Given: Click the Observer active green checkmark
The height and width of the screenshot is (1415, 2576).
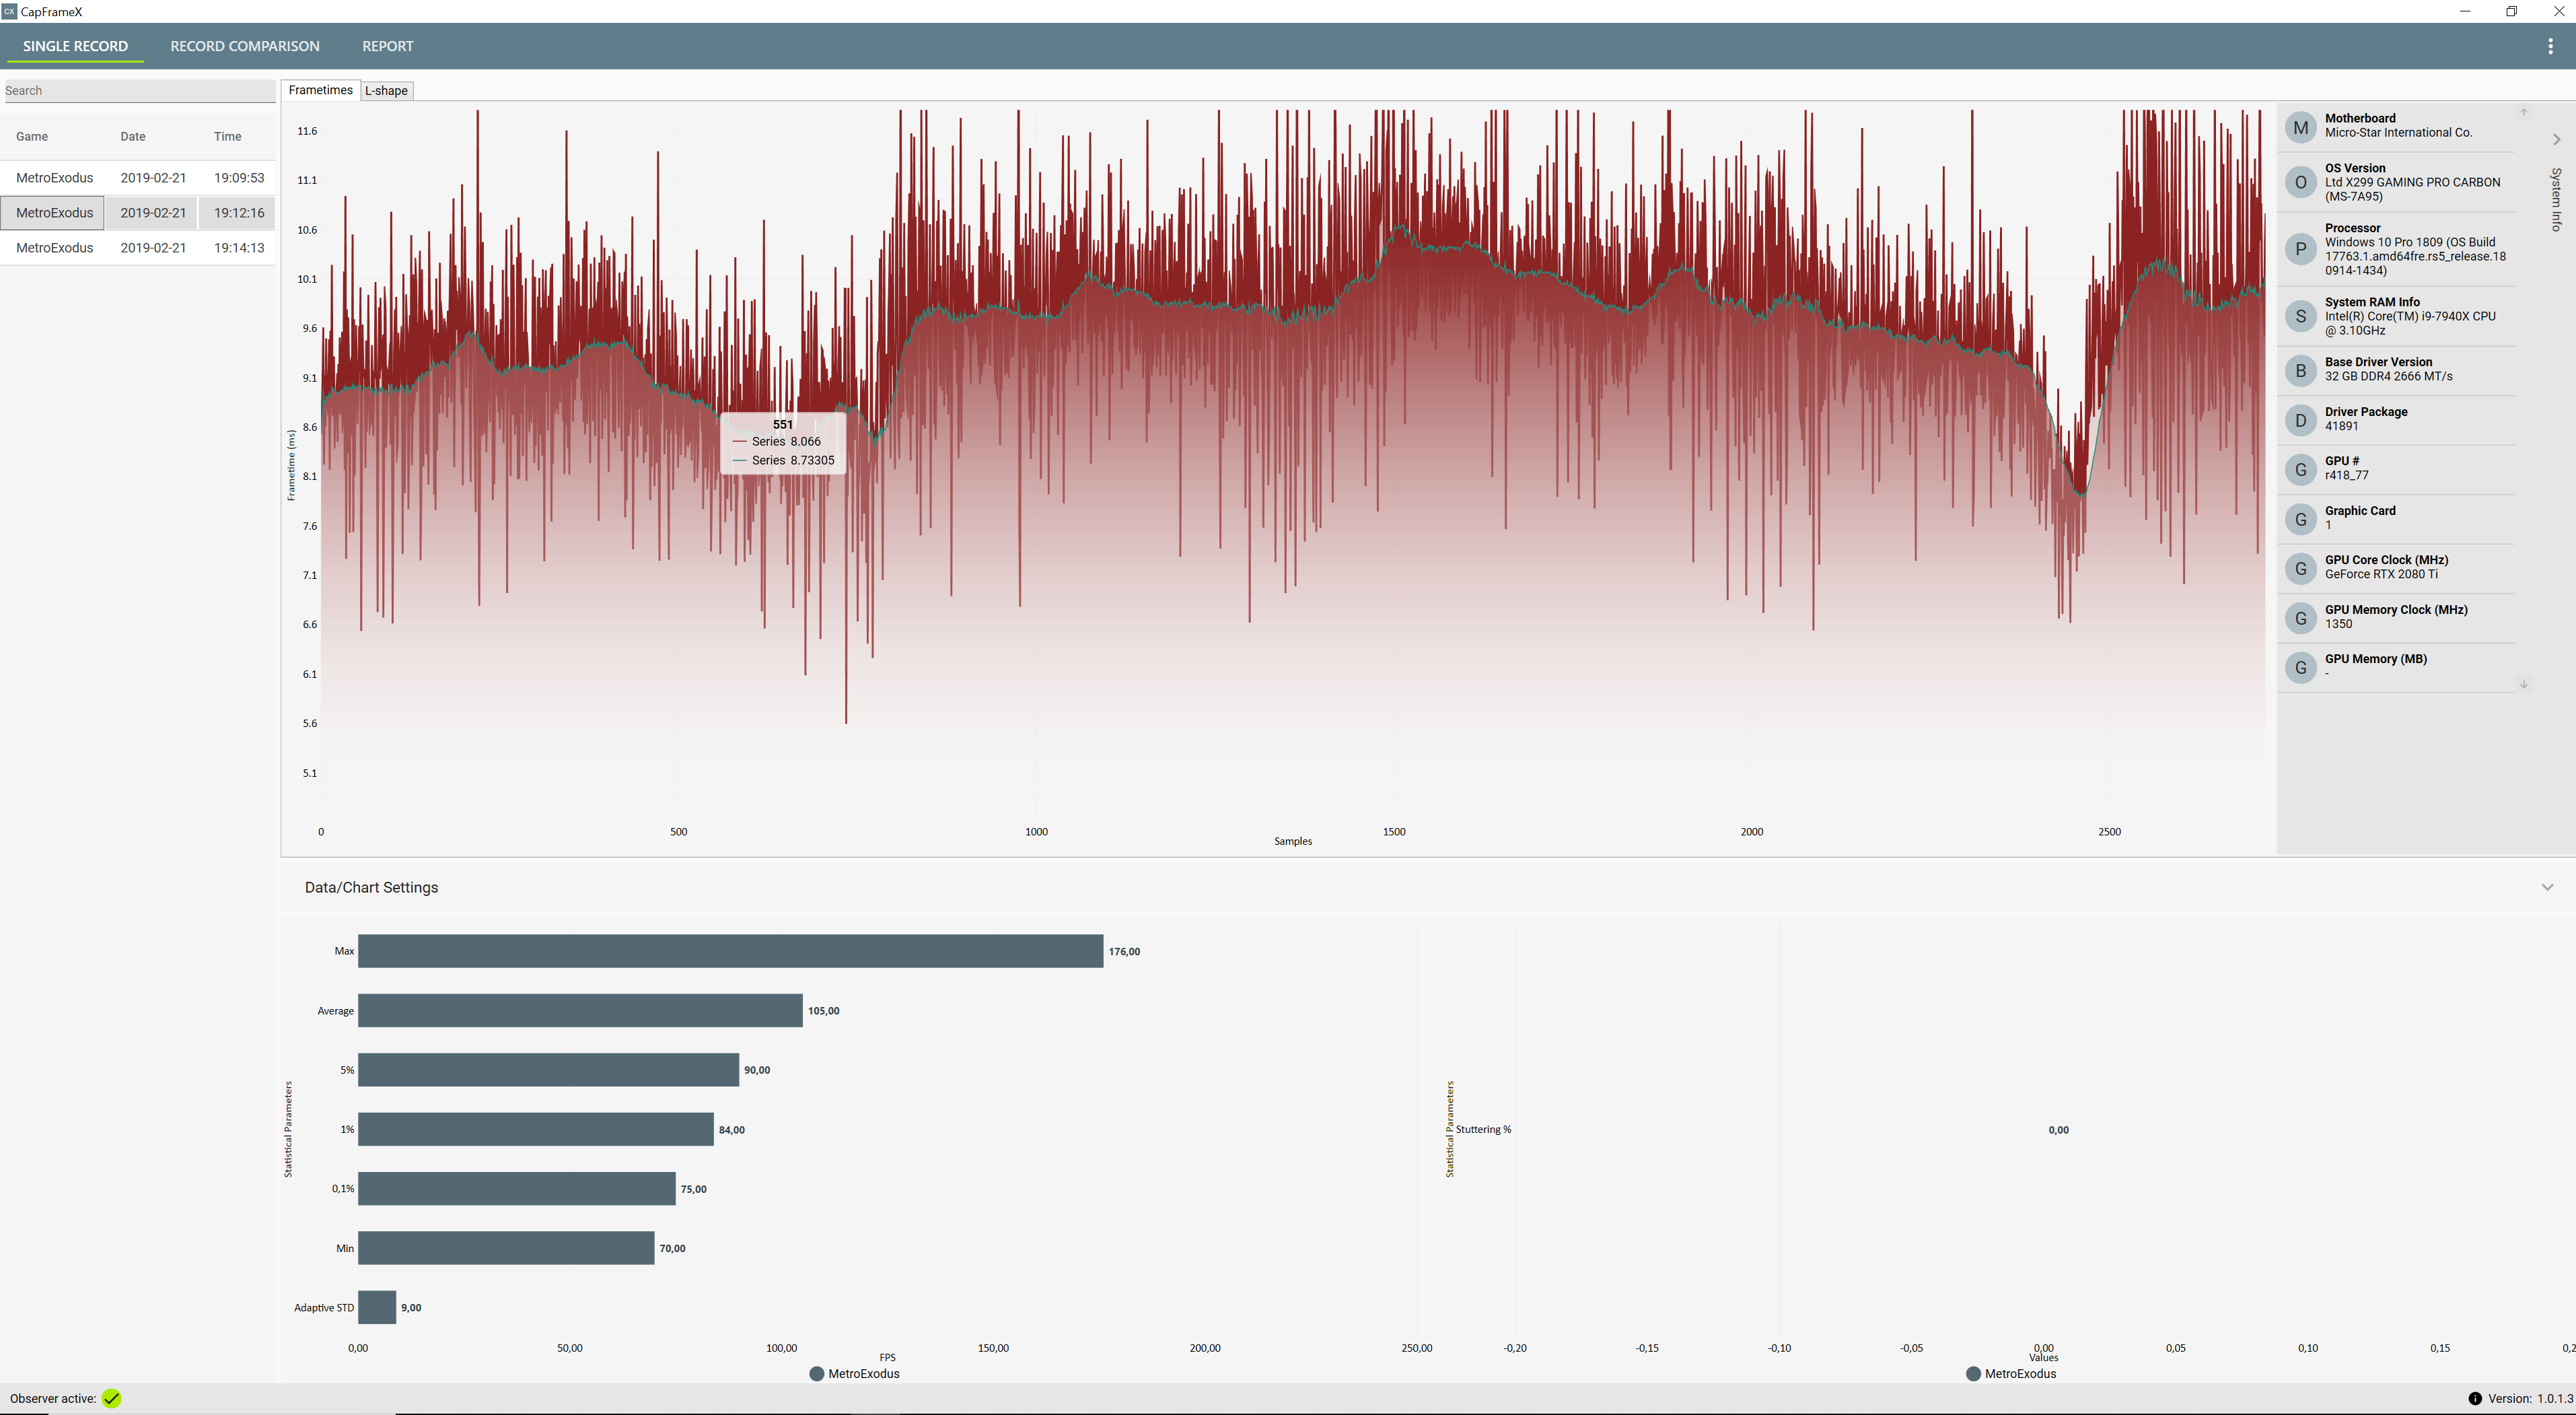Looking at the screenshot, I should point(111,1398).
